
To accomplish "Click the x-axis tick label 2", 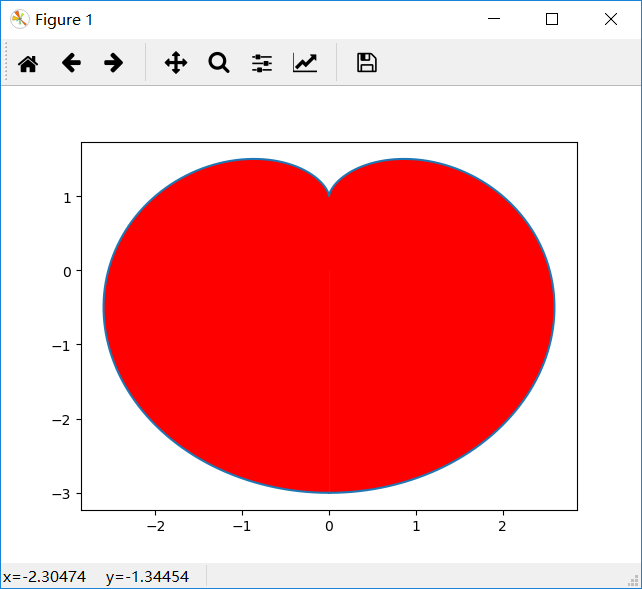I will (x=503, y=526).
